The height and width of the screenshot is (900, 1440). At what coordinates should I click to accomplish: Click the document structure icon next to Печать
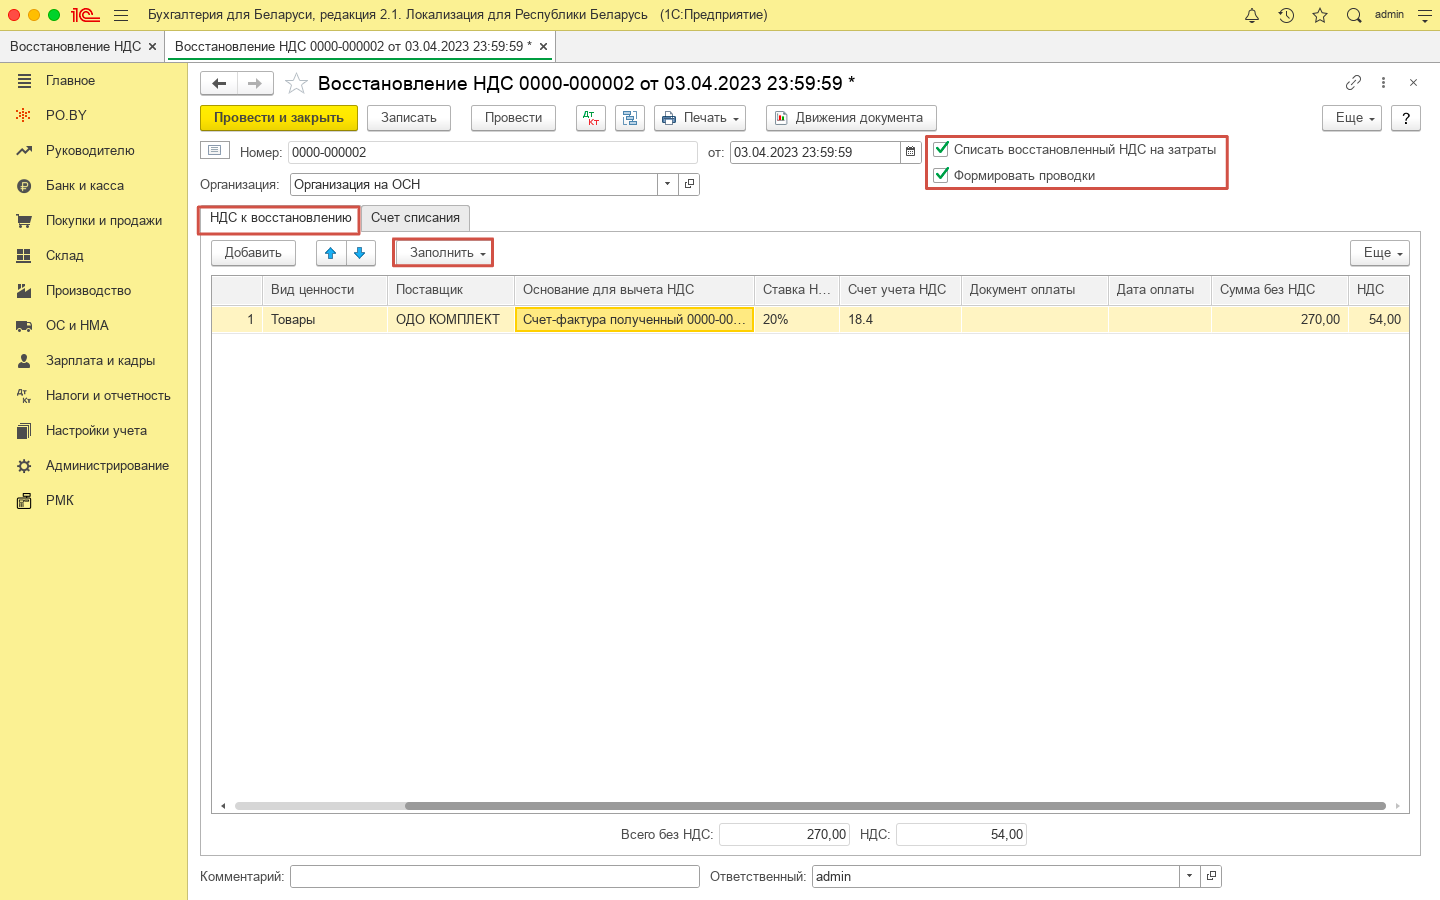click(630, 118)
